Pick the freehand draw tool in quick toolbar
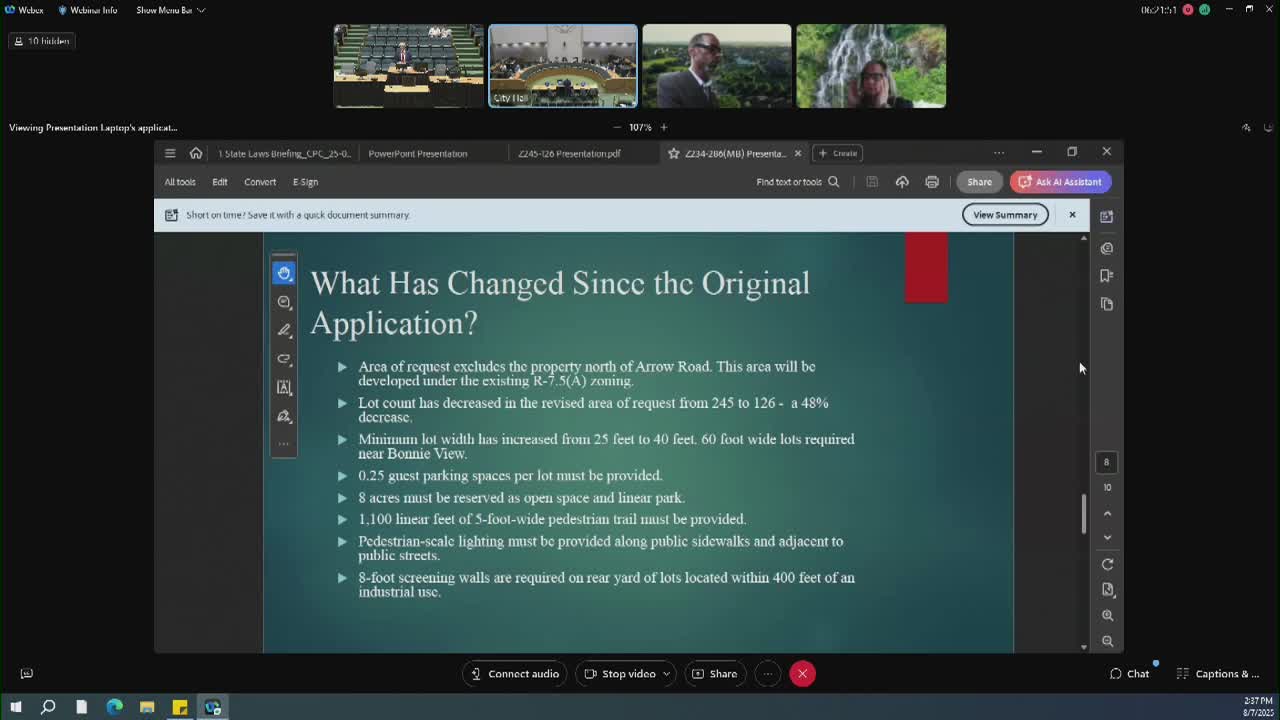1280x720 pixels. (284, 358)
